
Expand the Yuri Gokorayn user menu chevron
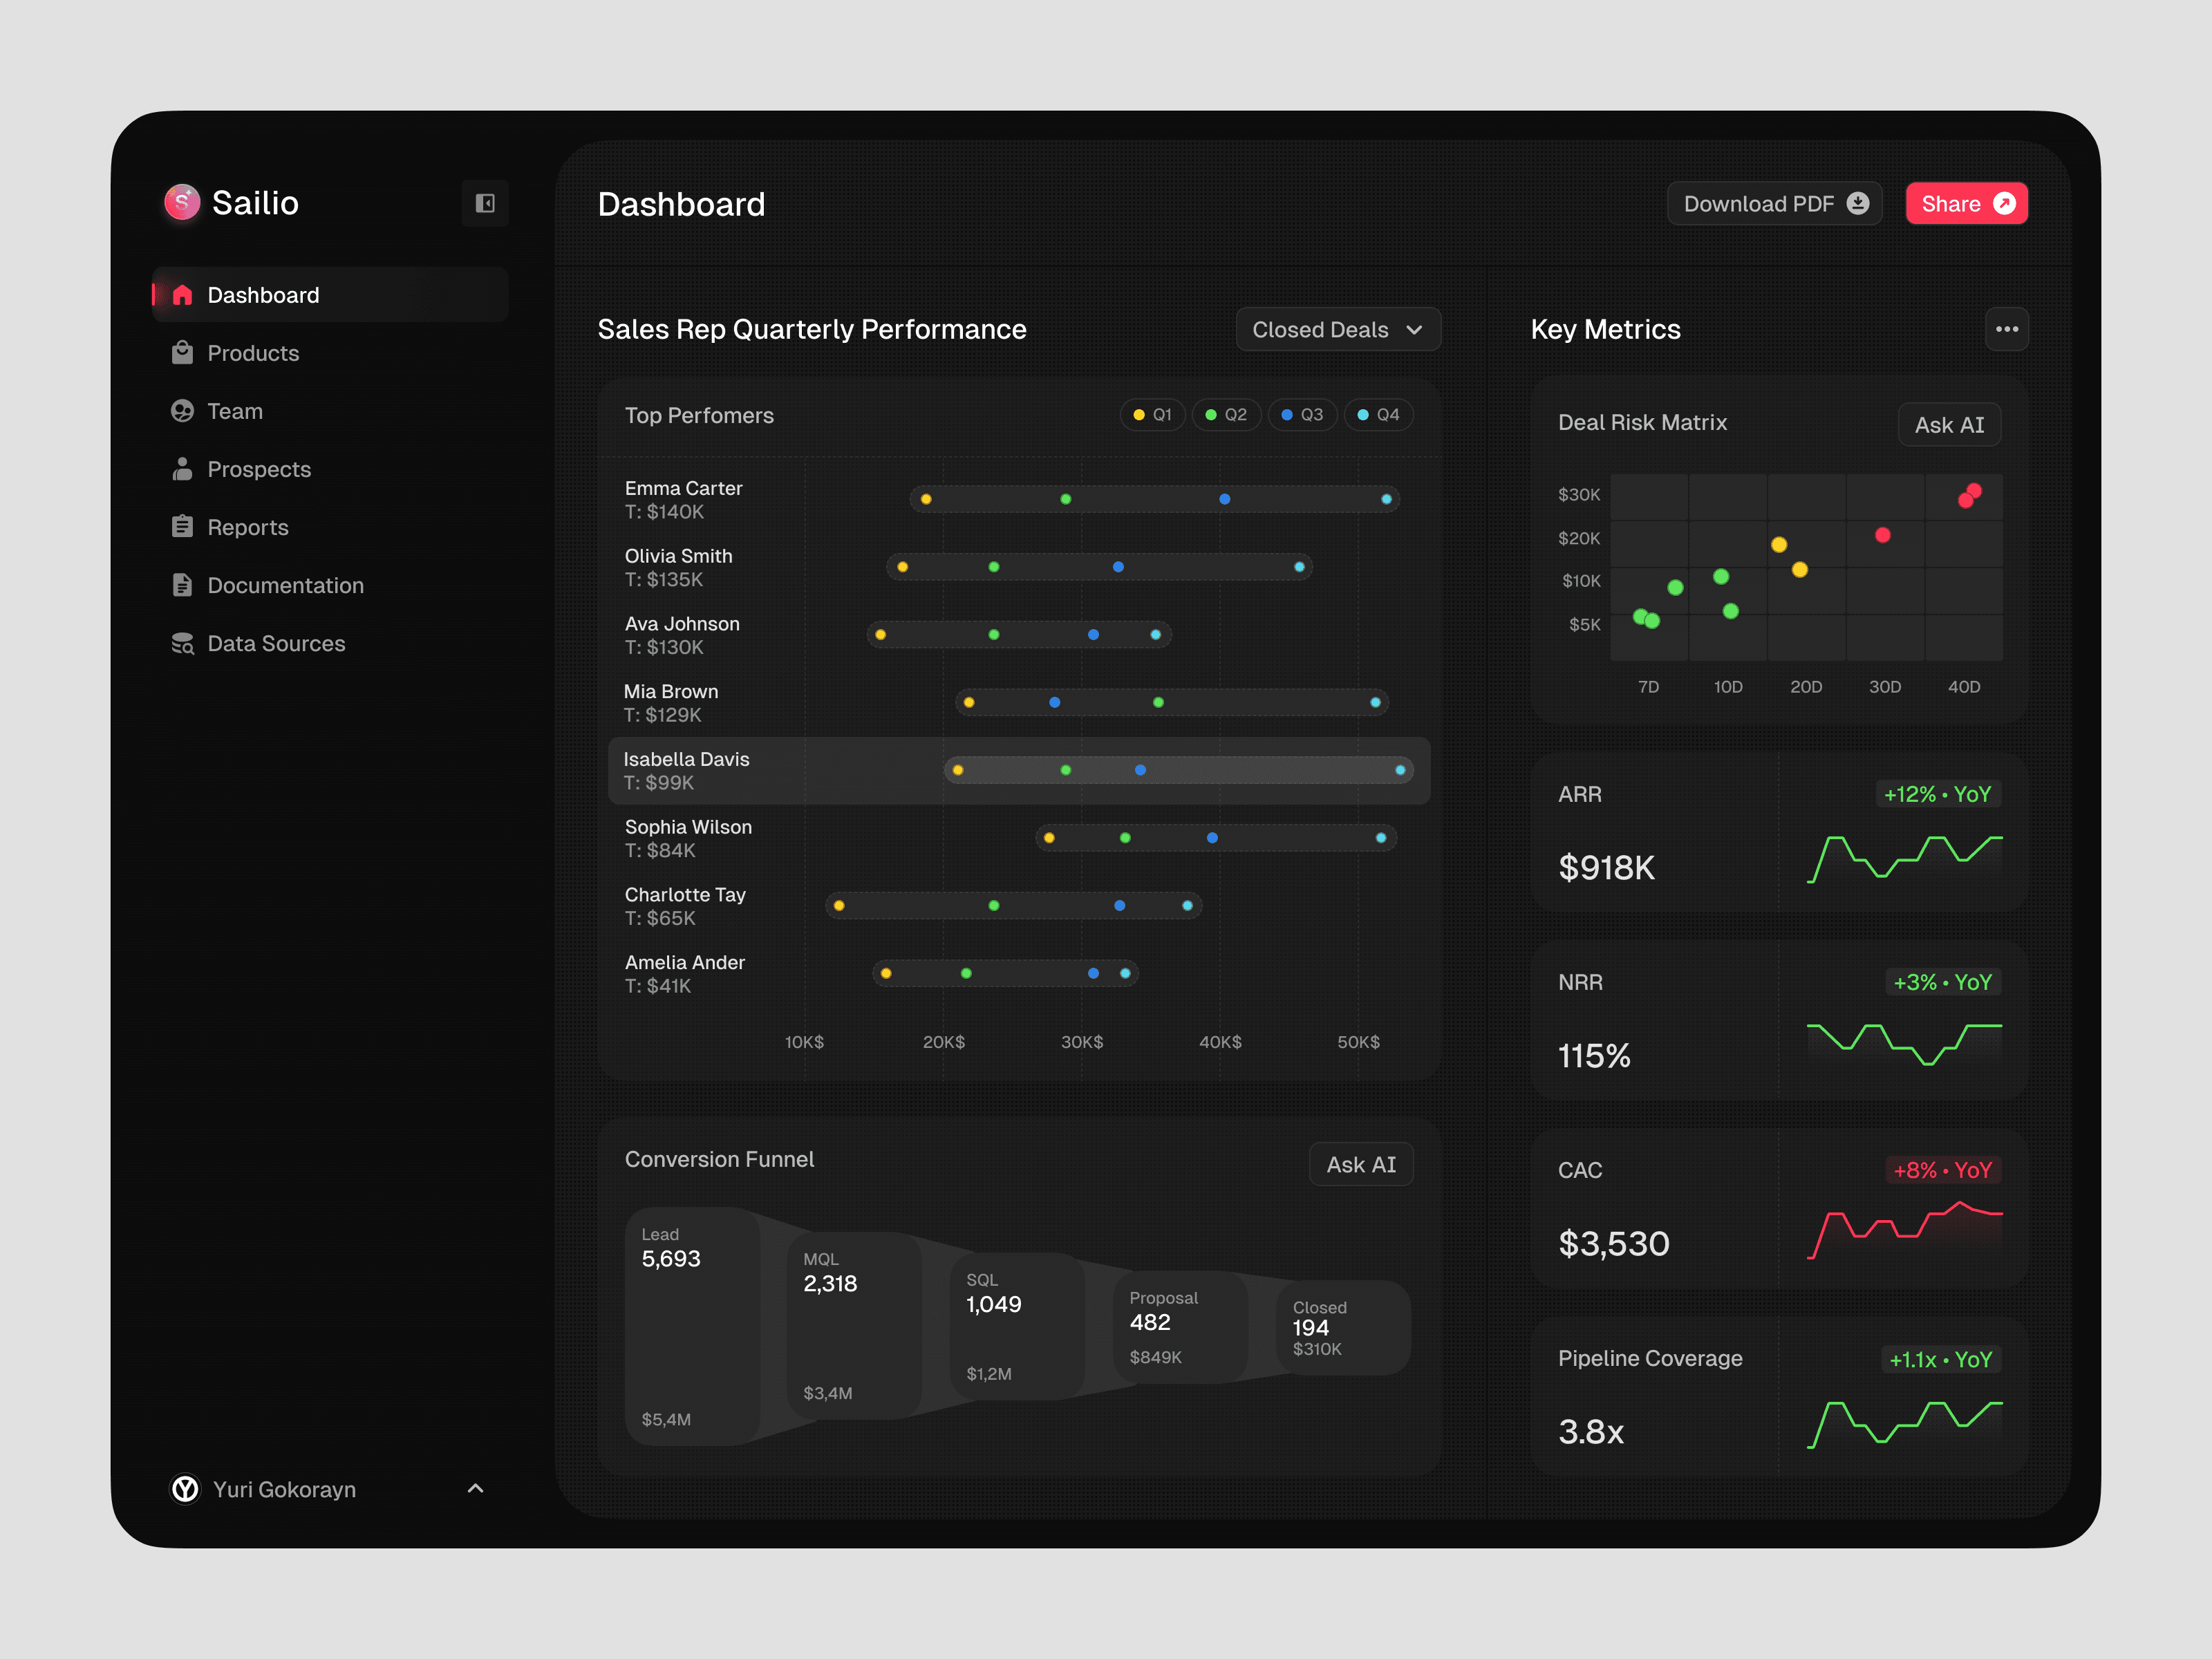[x=475, y=1489]
